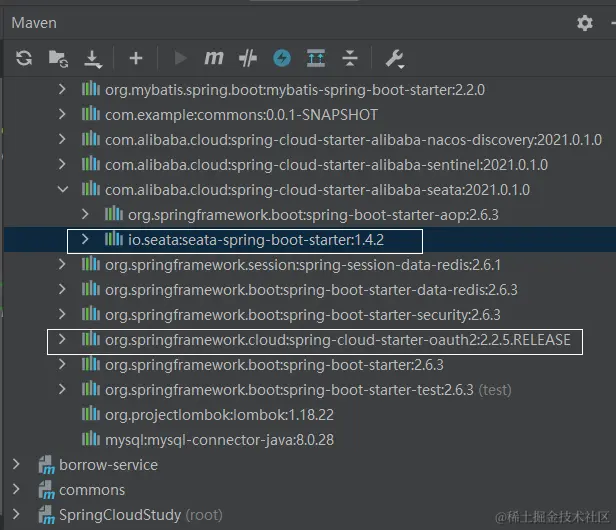Select io.seata:seata-spring-boot-starter:1.4.2 text

point(256,240)
